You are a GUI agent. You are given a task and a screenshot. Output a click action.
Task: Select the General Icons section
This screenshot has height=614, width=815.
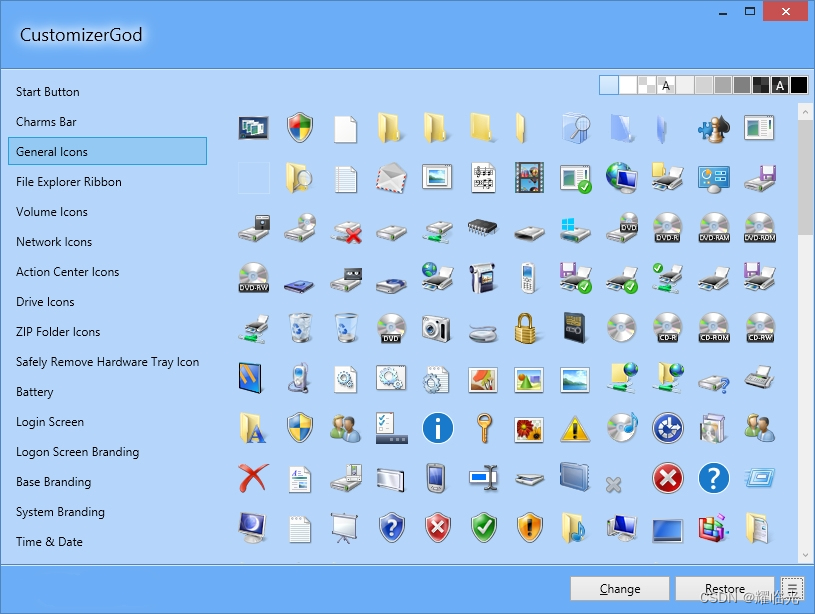(x=108, y=151)
